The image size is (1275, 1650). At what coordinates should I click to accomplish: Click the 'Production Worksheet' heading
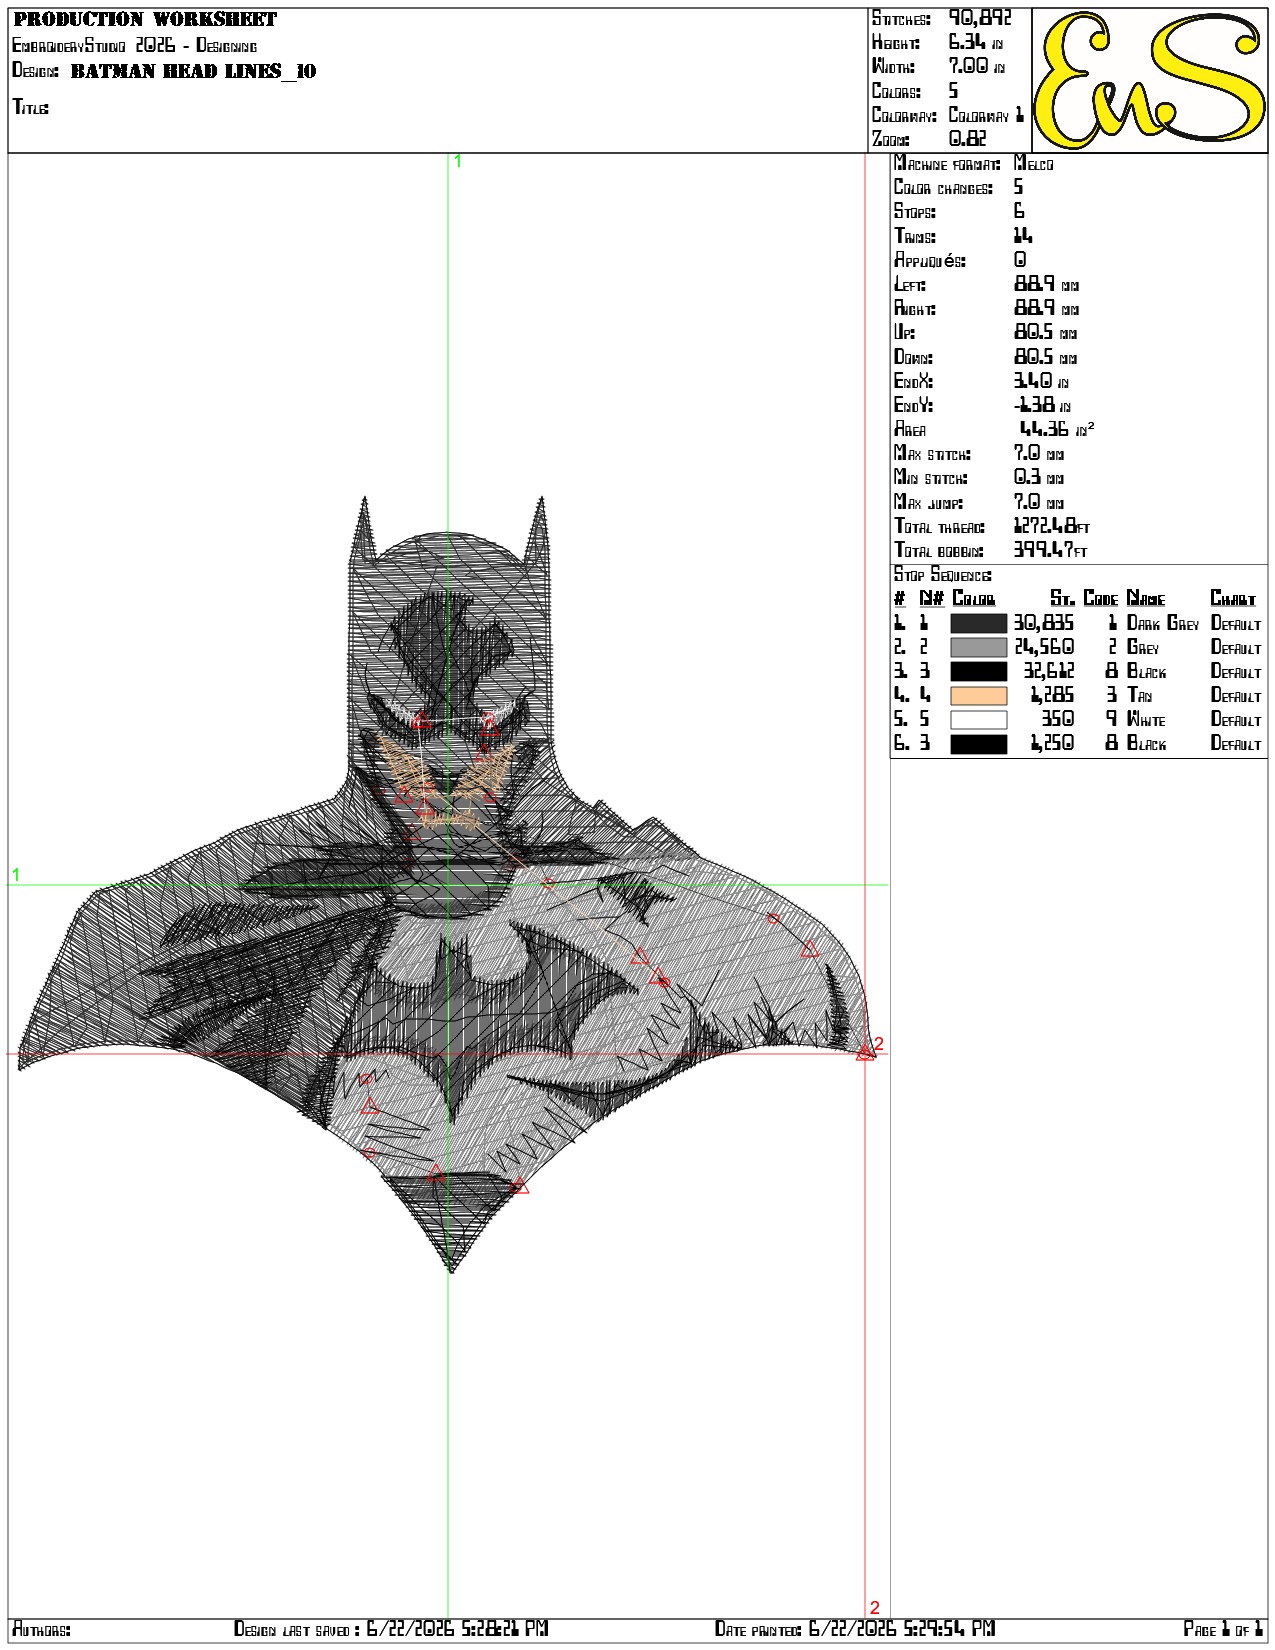(145, 19)
